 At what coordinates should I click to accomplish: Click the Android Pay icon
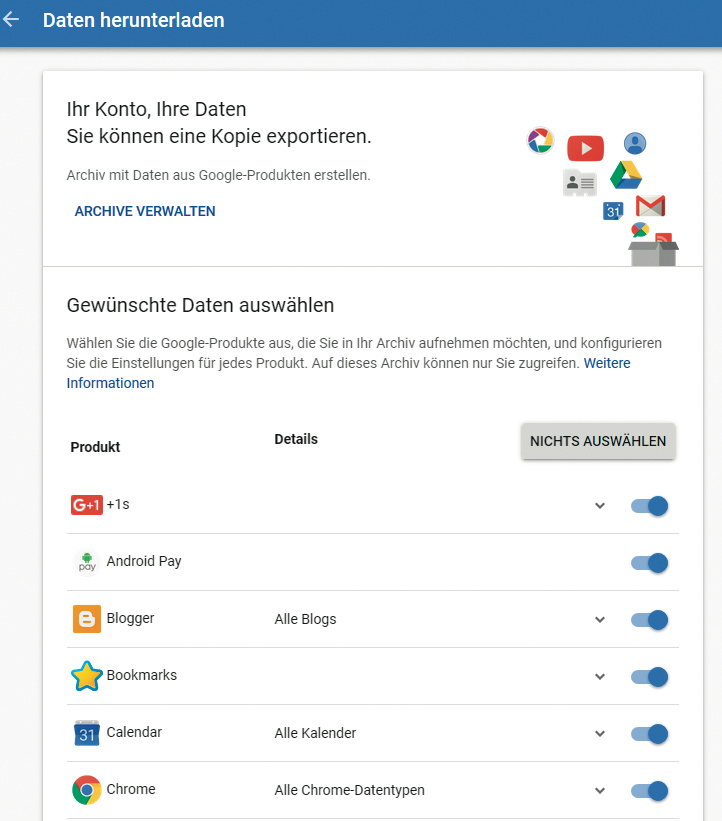[87, 562]
